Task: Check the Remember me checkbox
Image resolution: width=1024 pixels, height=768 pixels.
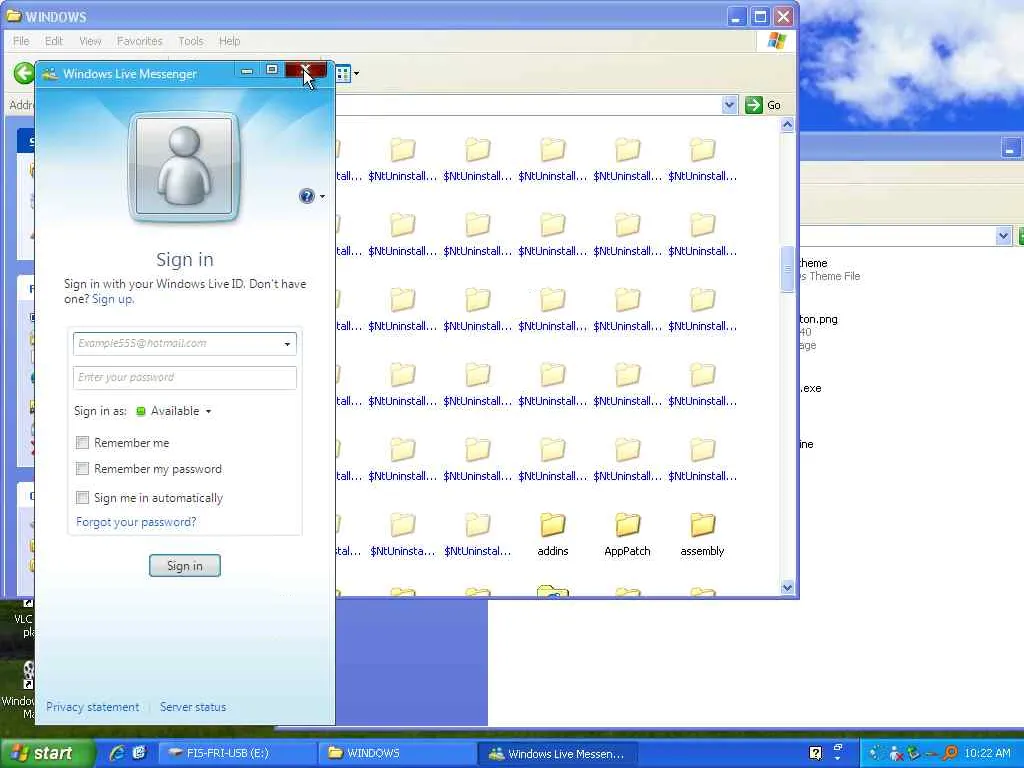Action: coord(82,443)
